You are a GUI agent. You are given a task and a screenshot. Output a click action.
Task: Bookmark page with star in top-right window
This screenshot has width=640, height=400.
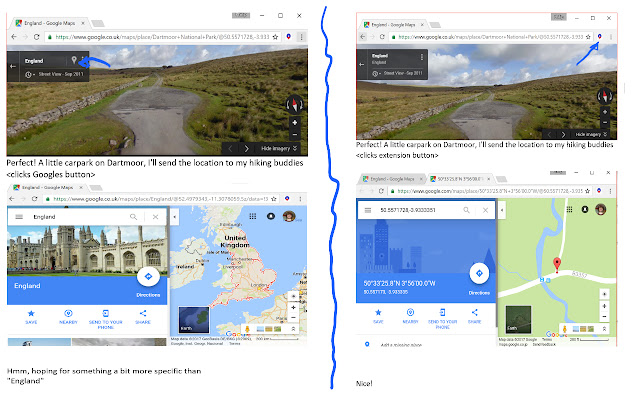(588, 36)
